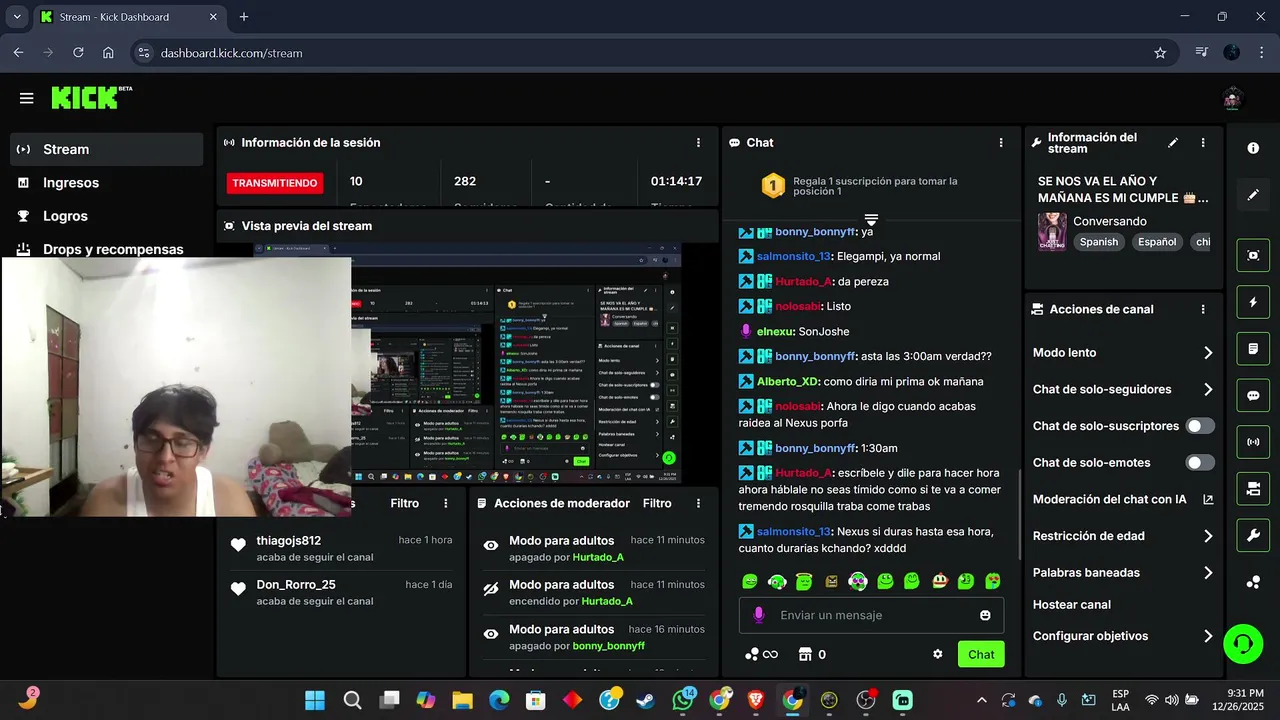Click username salmonsito_13 in Elegampi message
Screen dimensions: 1280x720
point(794,257)
